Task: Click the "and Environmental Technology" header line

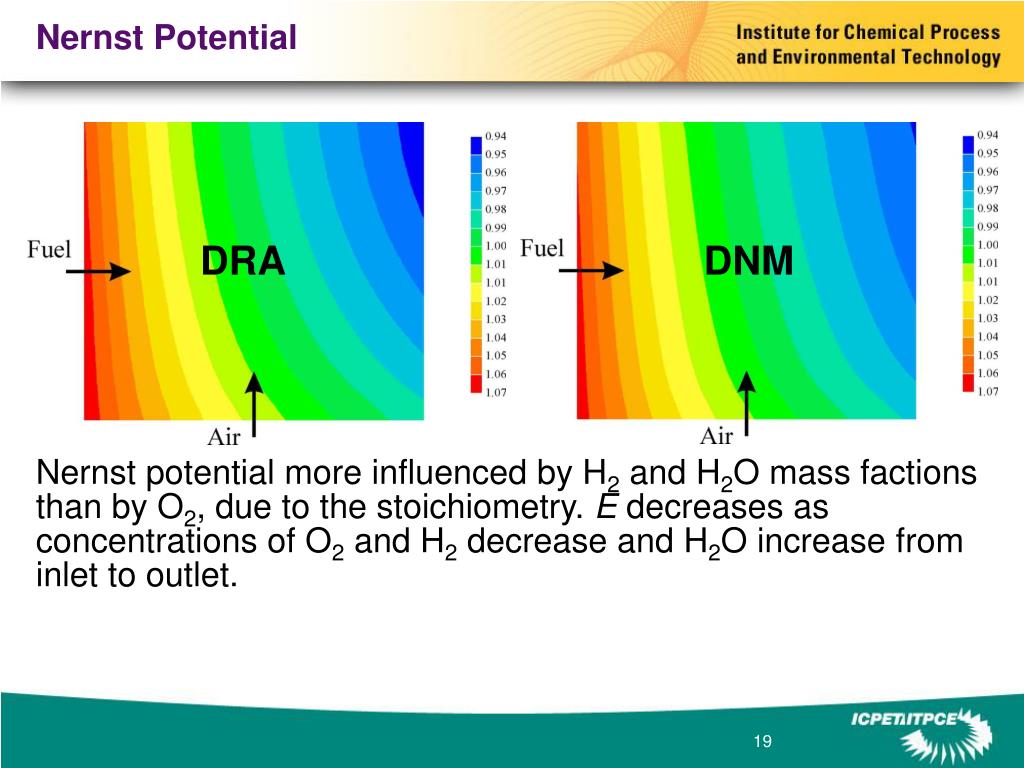Action: click(x=868, y=57)
